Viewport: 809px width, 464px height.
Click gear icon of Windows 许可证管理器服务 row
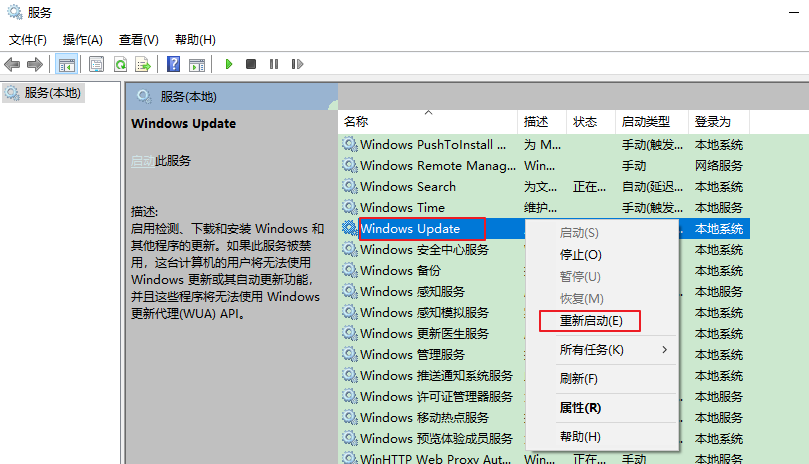point(350,396)
